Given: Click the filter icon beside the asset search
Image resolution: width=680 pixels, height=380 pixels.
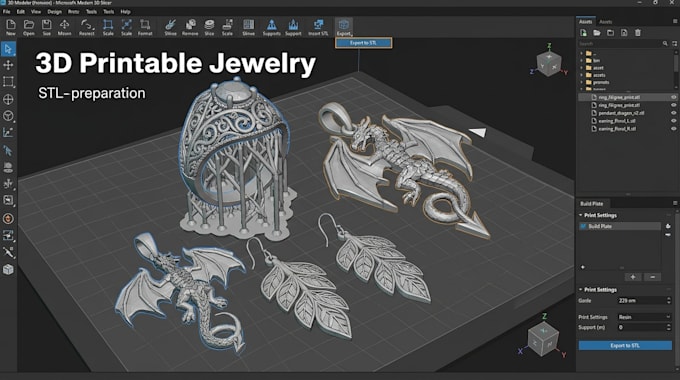Looking at the screenshot, I should [674, 43].
